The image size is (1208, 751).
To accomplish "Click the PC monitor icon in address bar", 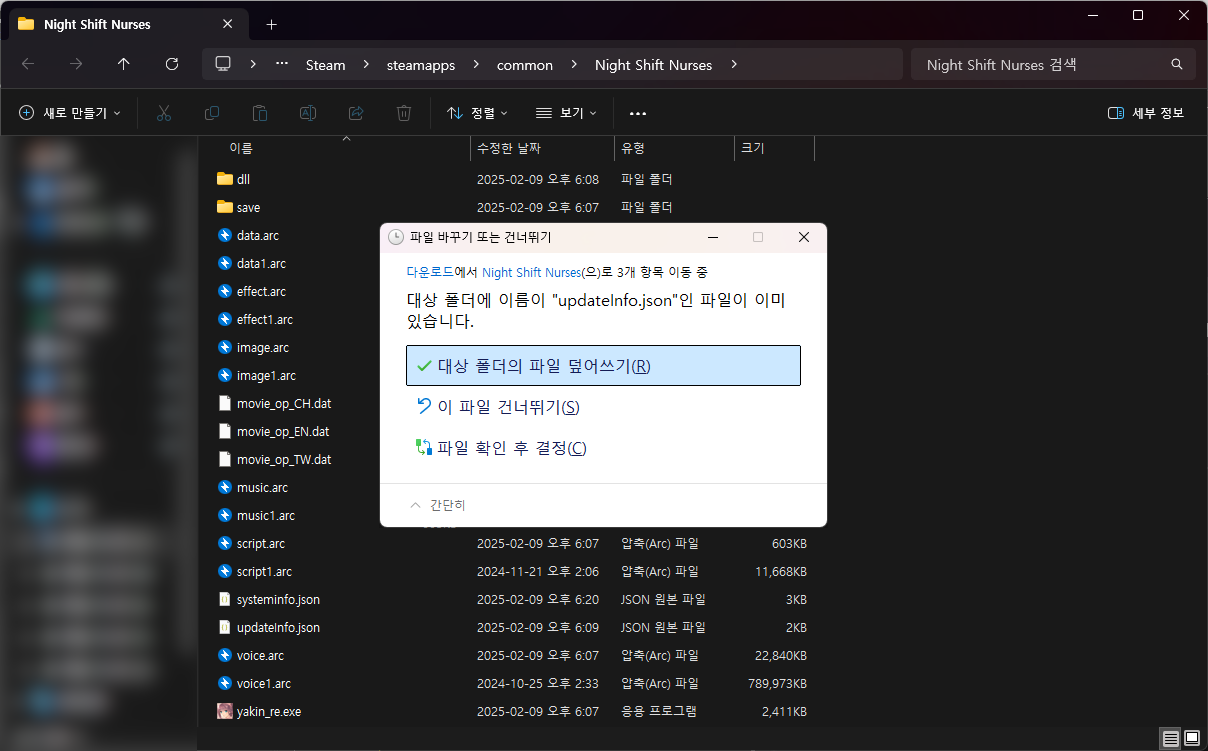I will [x=223, y=64].
